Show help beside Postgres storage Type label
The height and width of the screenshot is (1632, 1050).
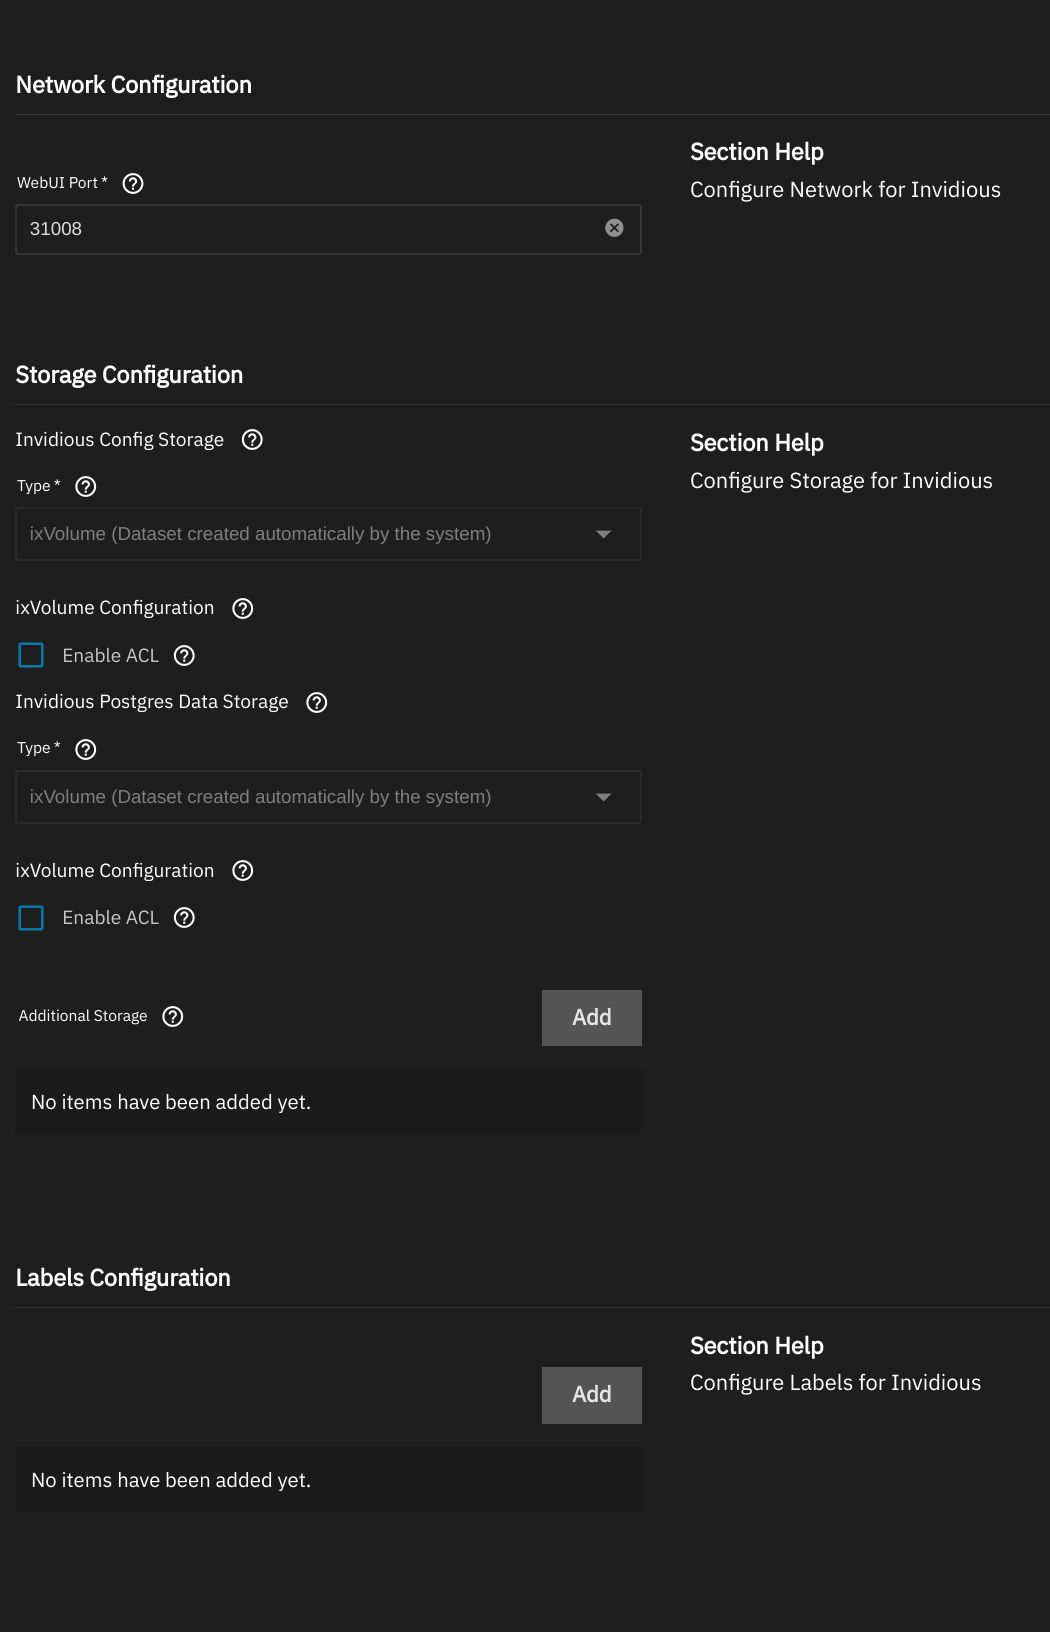tap(86, 749)
